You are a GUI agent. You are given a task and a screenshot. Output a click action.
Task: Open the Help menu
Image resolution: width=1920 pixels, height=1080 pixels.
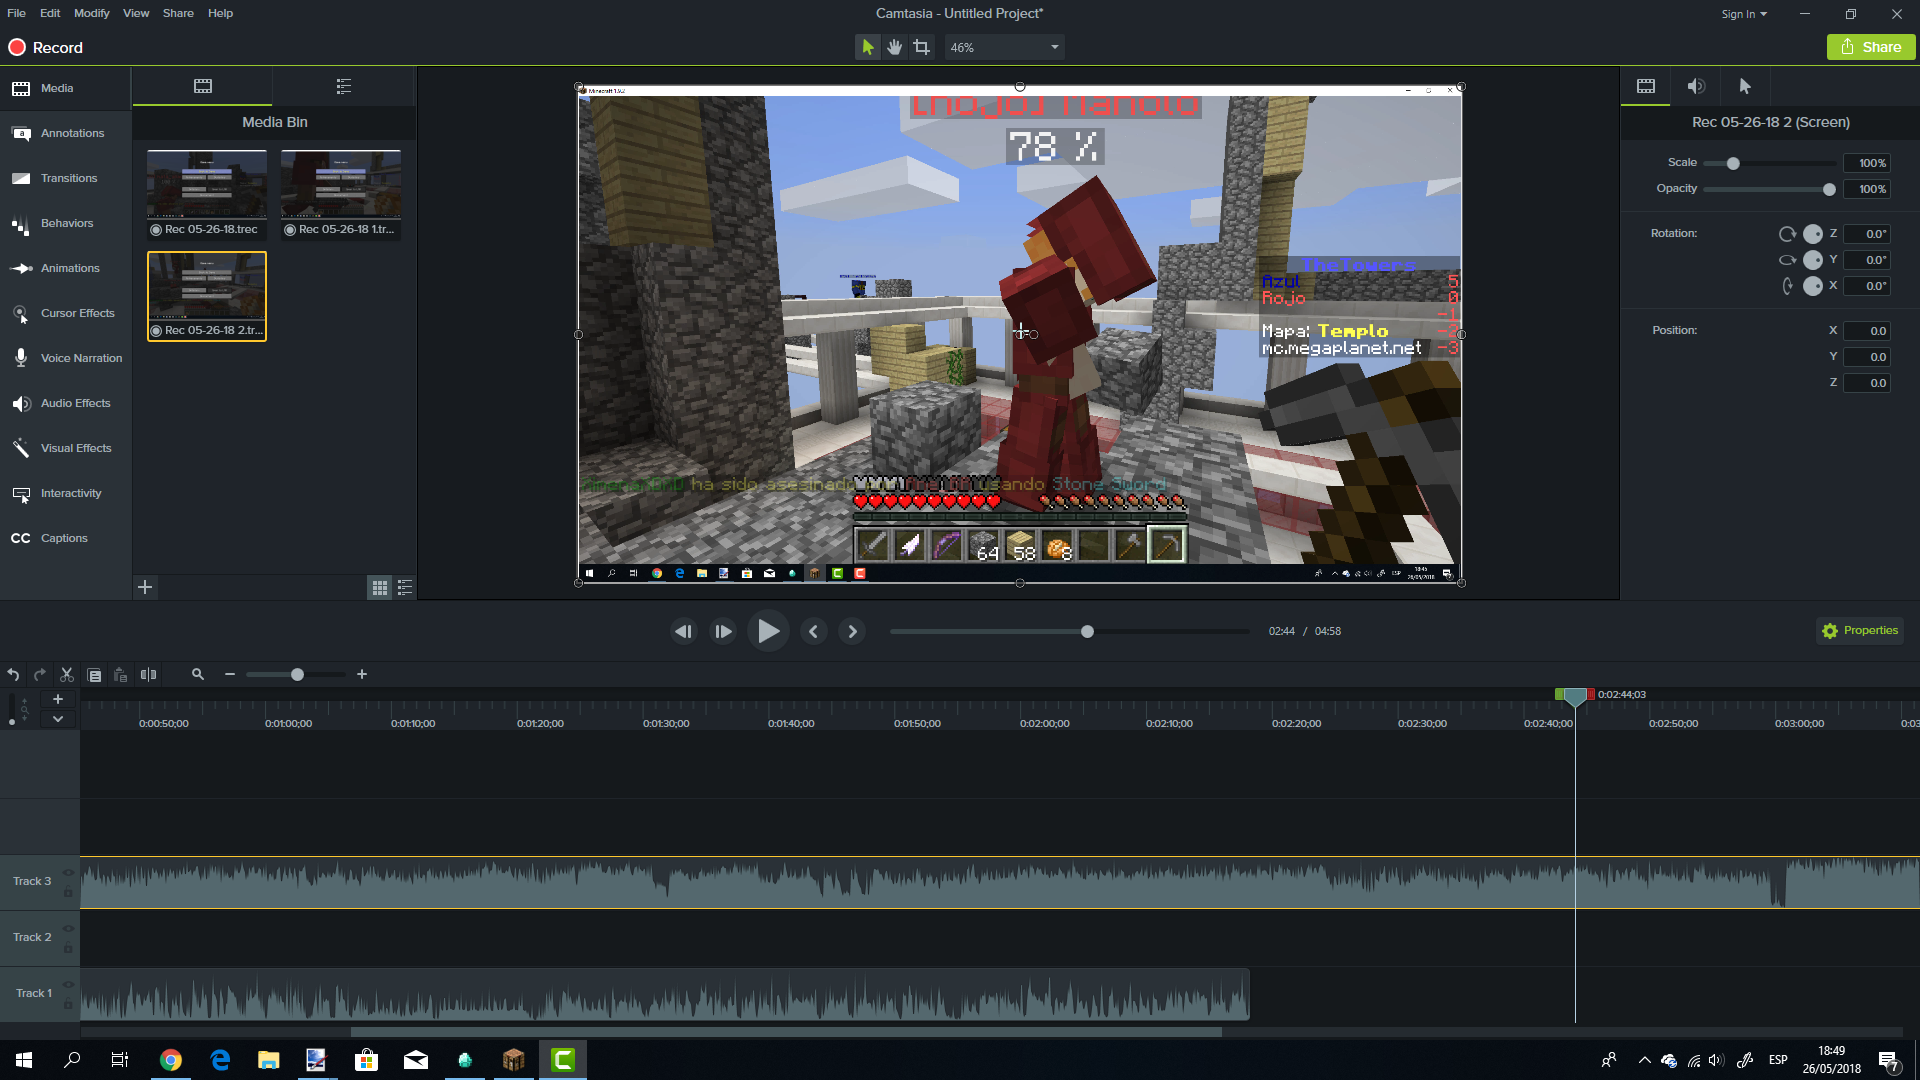pos(220,13)
